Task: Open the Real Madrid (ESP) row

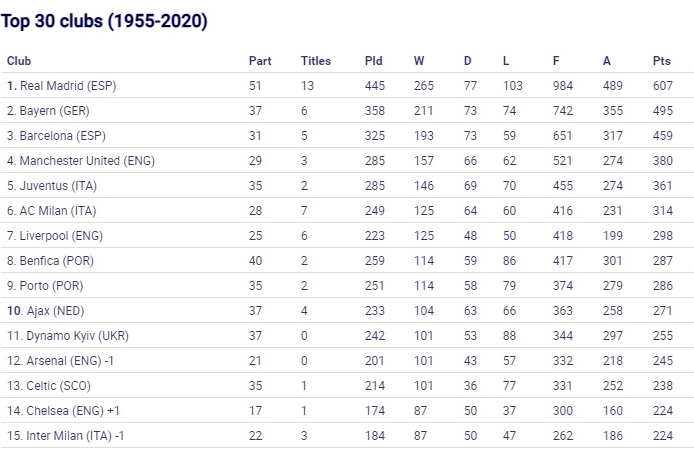Action: coord(347,85)
